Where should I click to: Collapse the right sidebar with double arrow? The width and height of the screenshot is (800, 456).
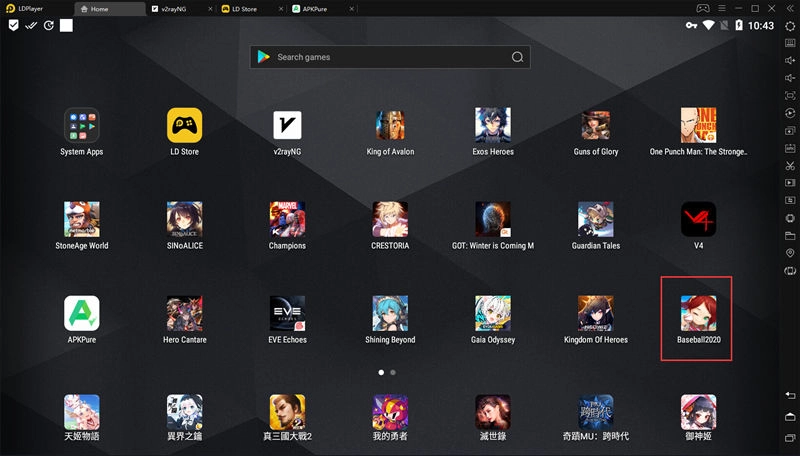pyautogui.click(x=790, y=8)
